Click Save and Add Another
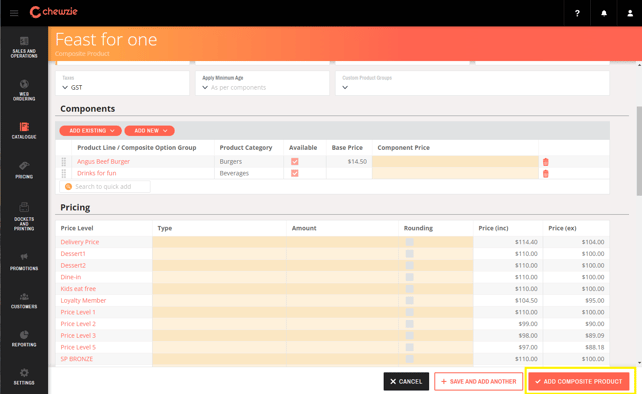 point(479,381)
